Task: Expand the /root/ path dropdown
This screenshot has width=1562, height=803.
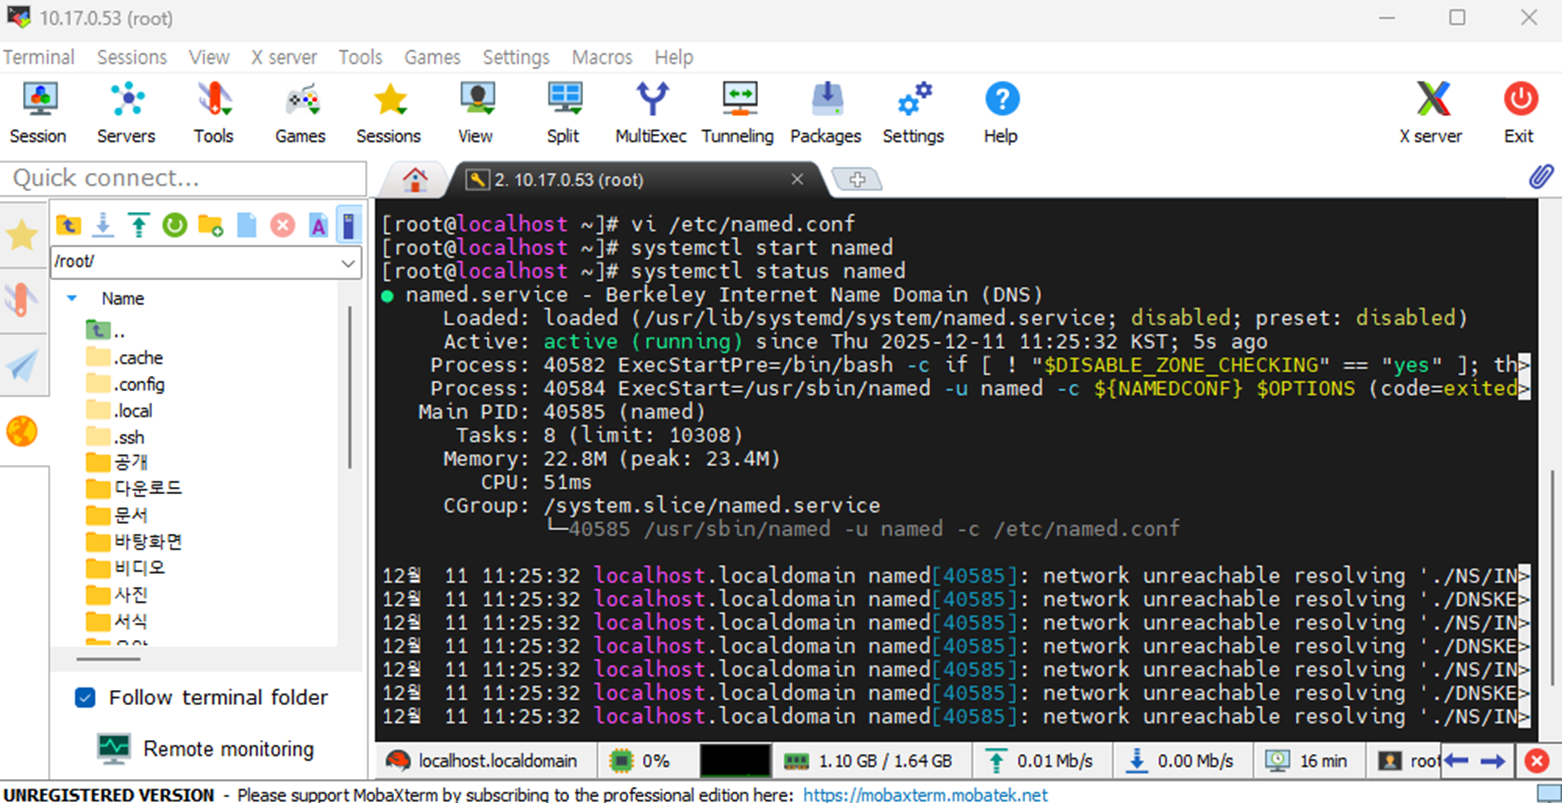Action: tap(348, 263)
